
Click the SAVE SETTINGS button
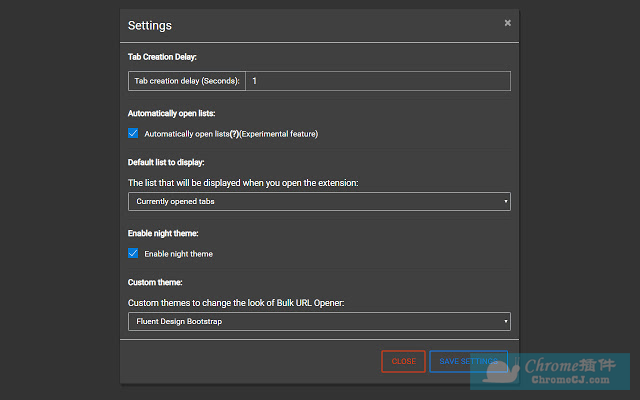pyautogui.click(x=468, y=361)
